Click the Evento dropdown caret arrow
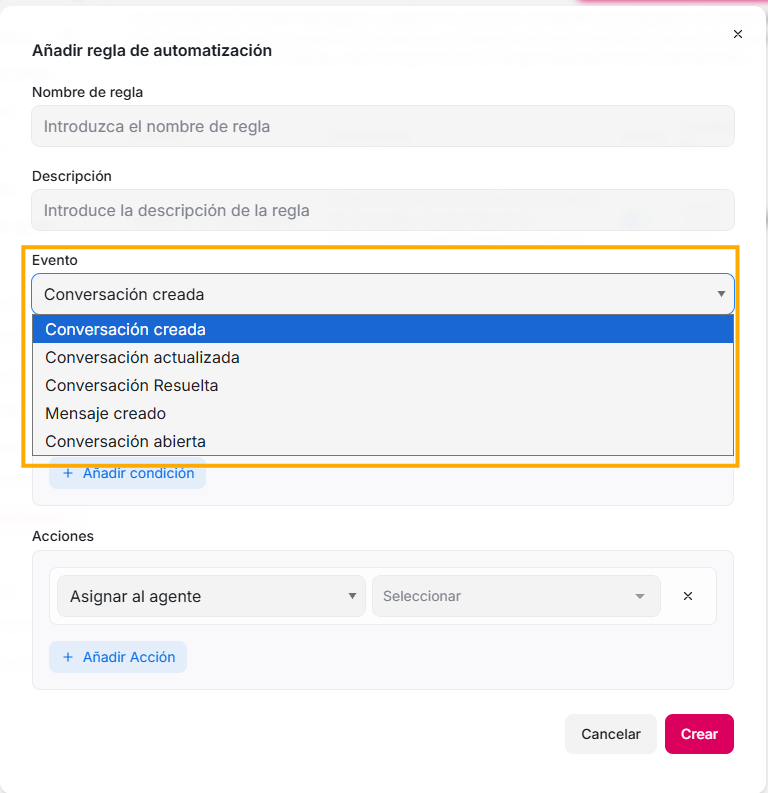Screen dimensions: 768x793 721,294
